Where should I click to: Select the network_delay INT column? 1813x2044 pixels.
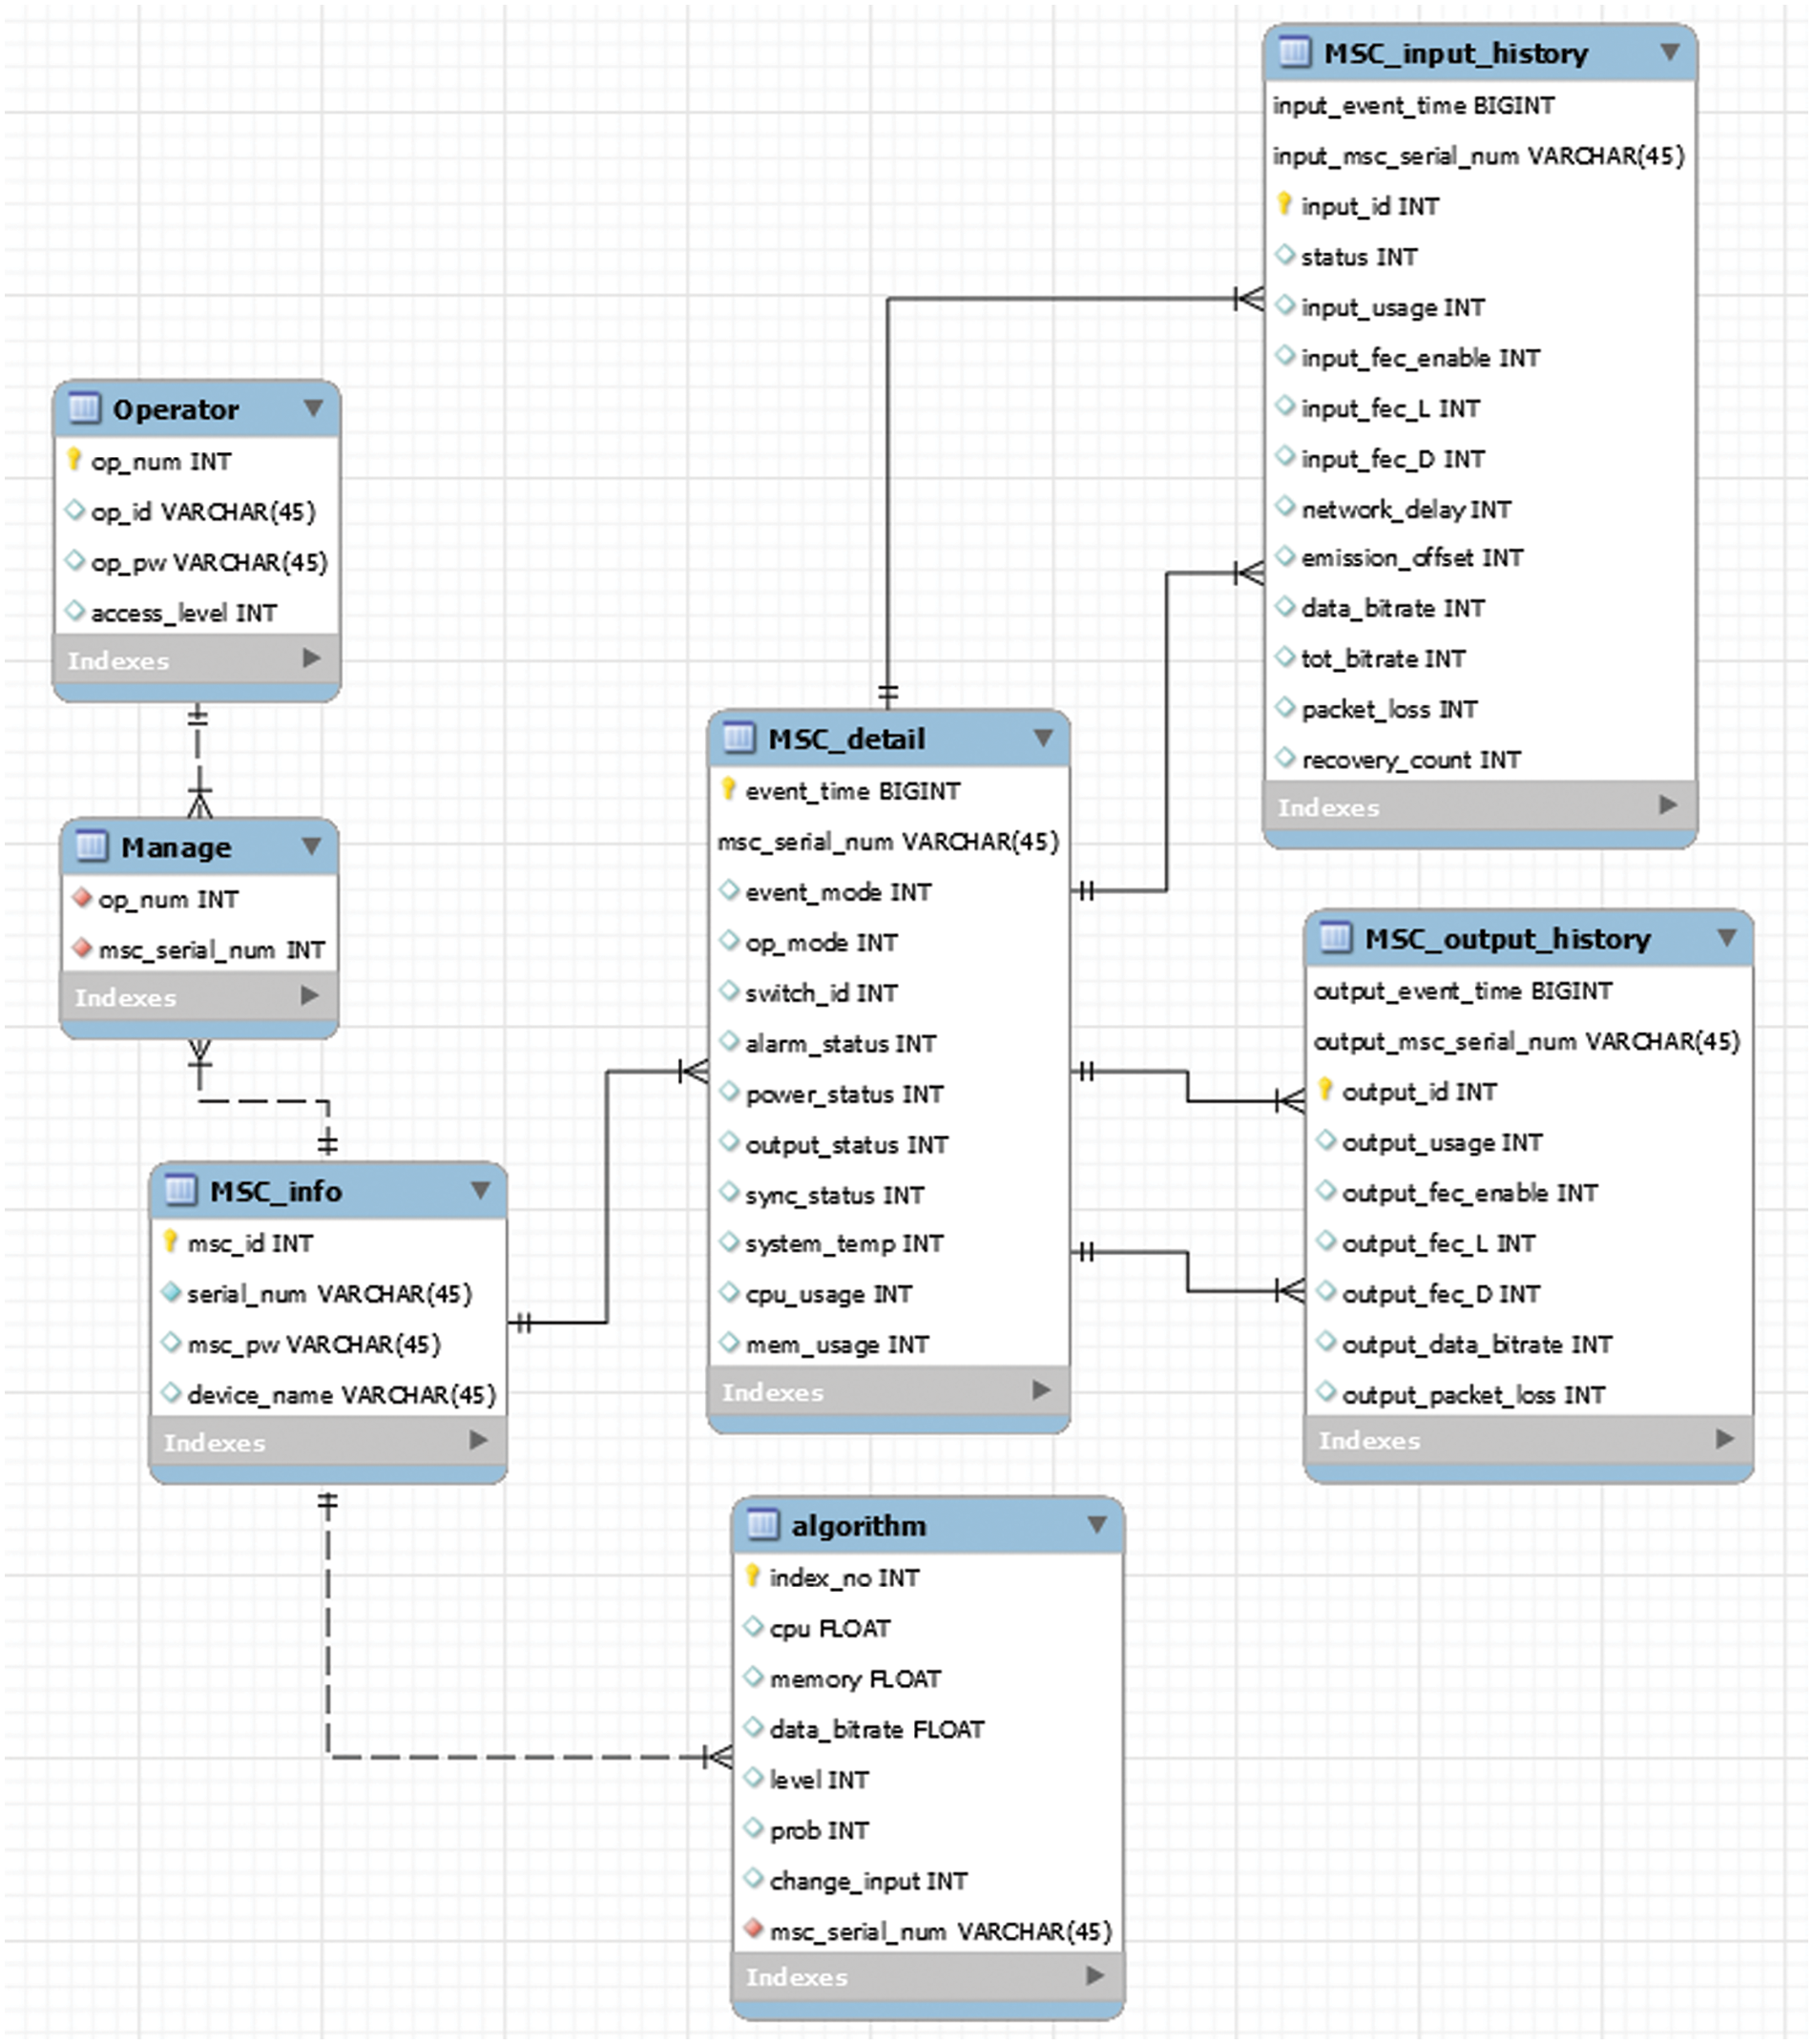tap(1405, 509)
